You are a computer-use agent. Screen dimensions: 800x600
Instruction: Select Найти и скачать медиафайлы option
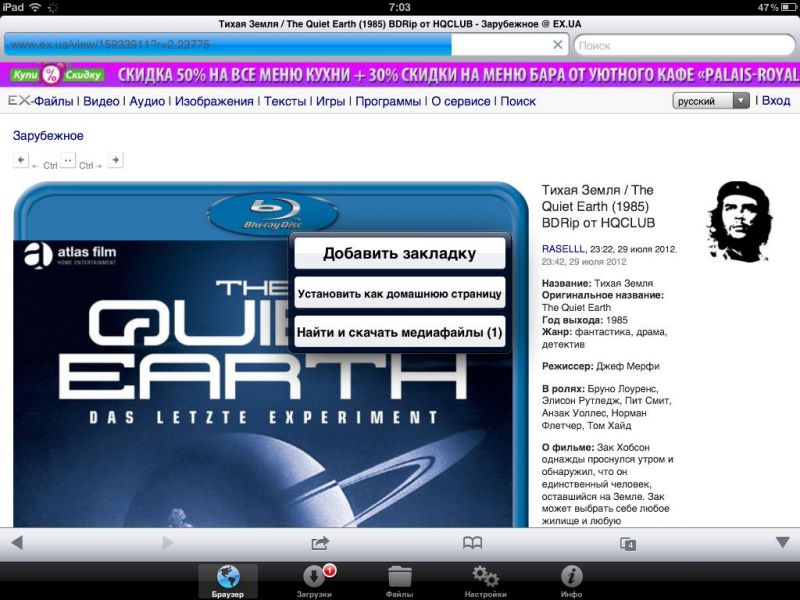click(x=399, y=331)
